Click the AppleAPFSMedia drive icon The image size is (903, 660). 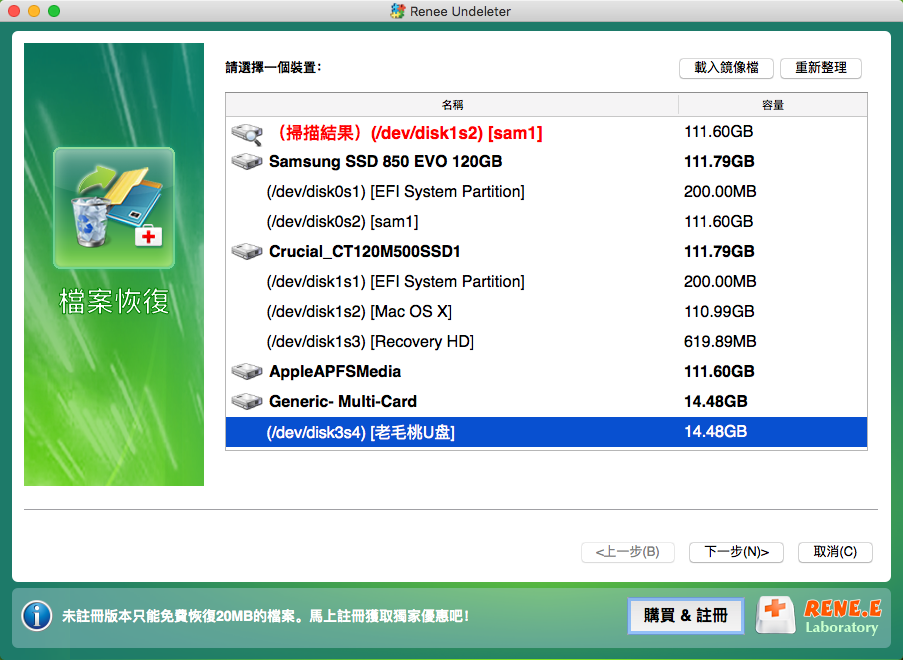click(x=246, y=371)
